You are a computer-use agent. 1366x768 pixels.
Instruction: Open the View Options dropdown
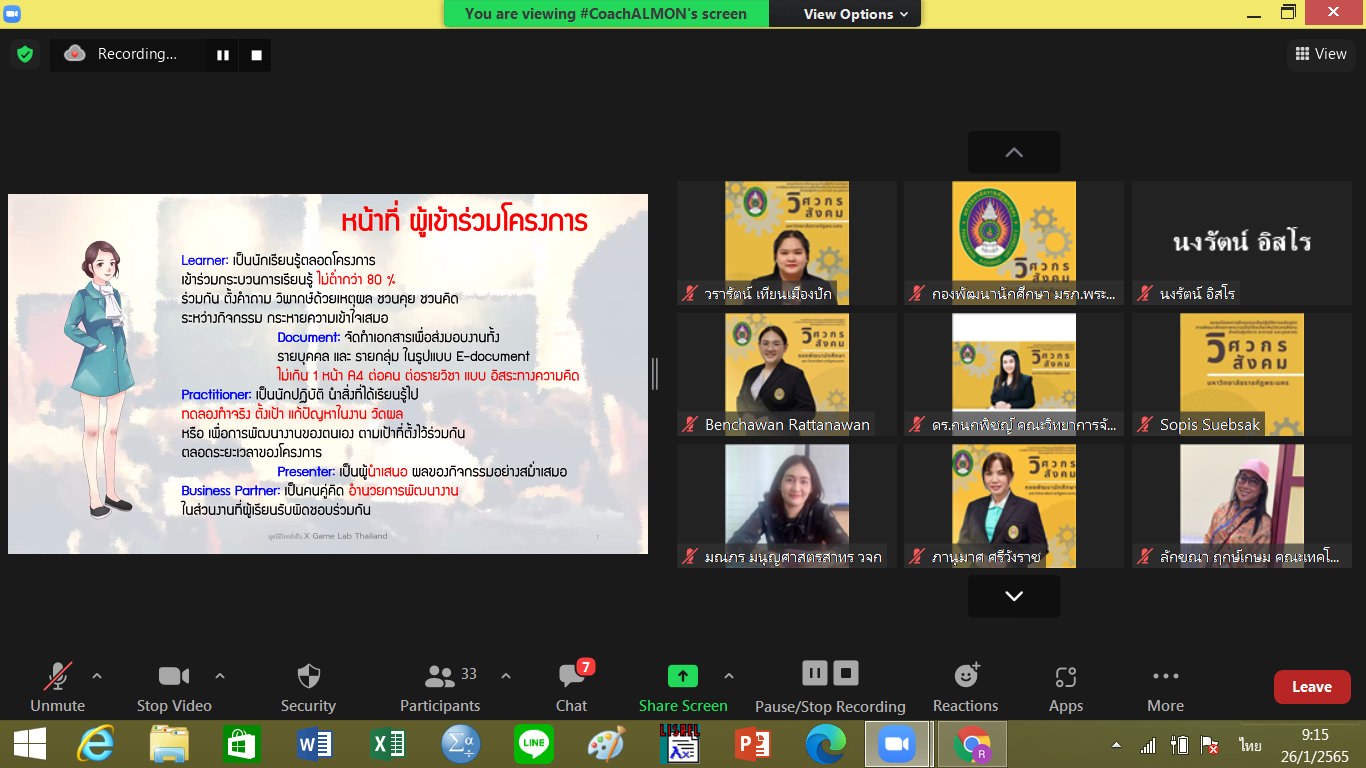pos(856,14)
